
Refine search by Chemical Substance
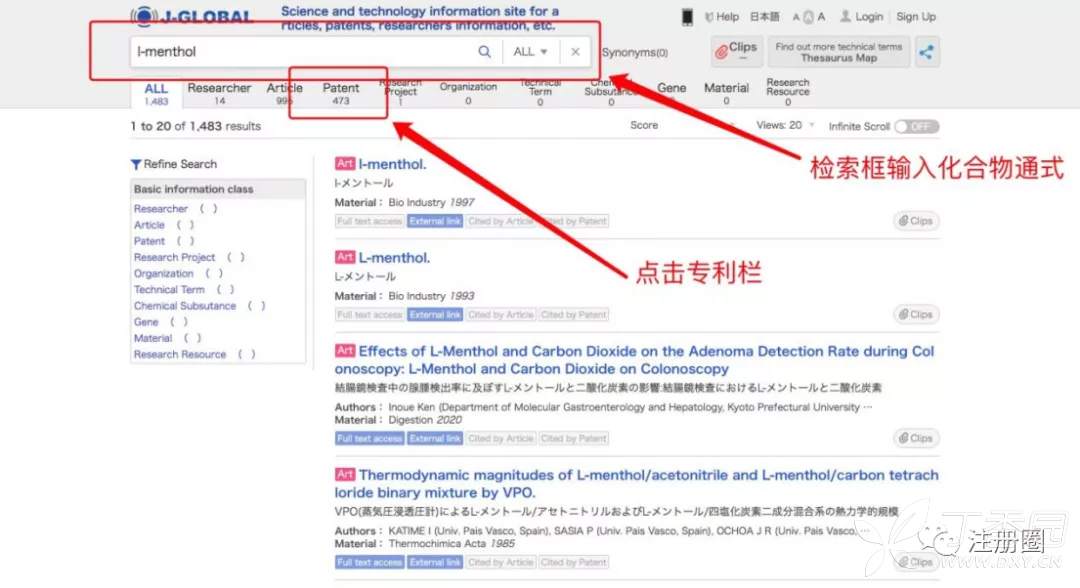pyautogui.click(x=185, y=306)
